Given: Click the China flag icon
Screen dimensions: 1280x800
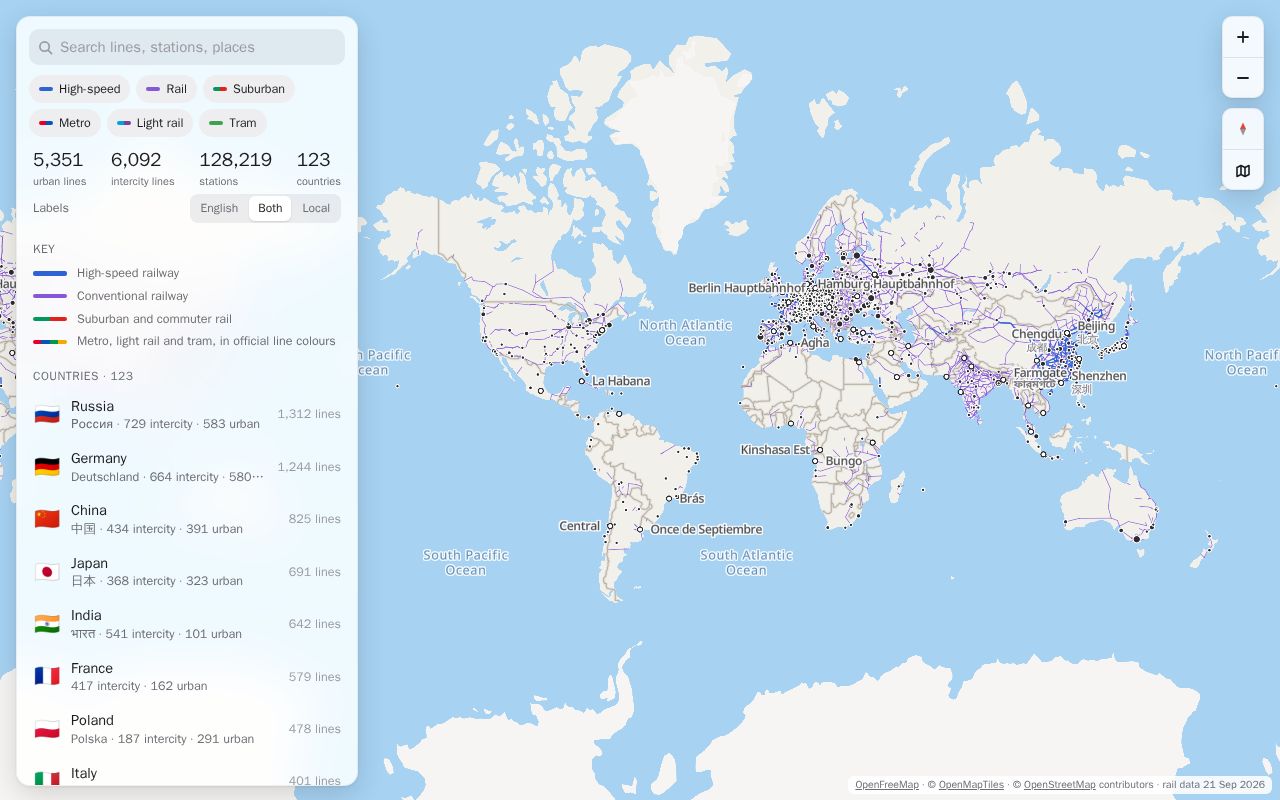Looking at the screenshot, I should (x=47, y=519).
